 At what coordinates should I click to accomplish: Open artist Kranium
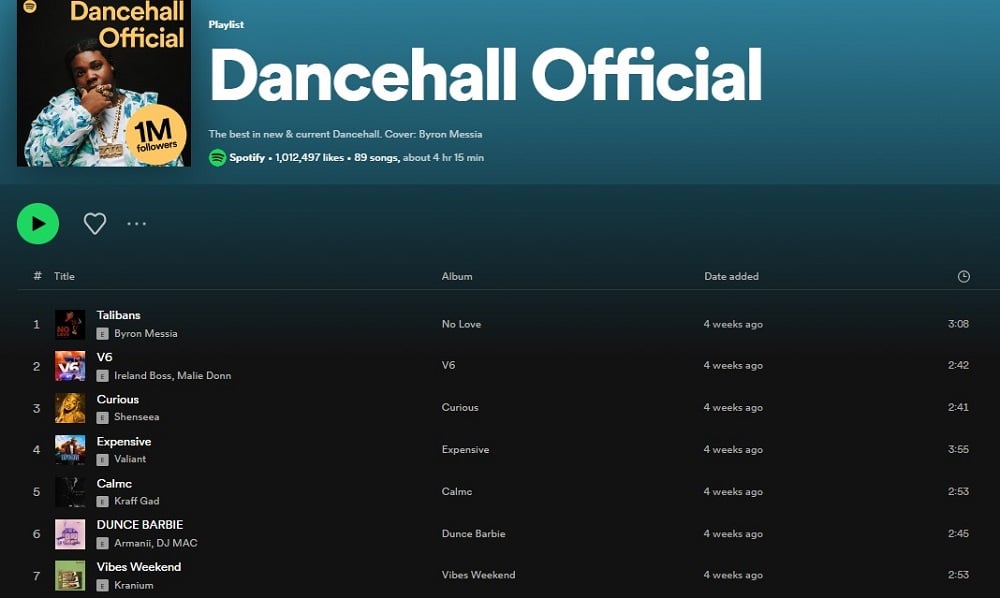coord(134,585)
